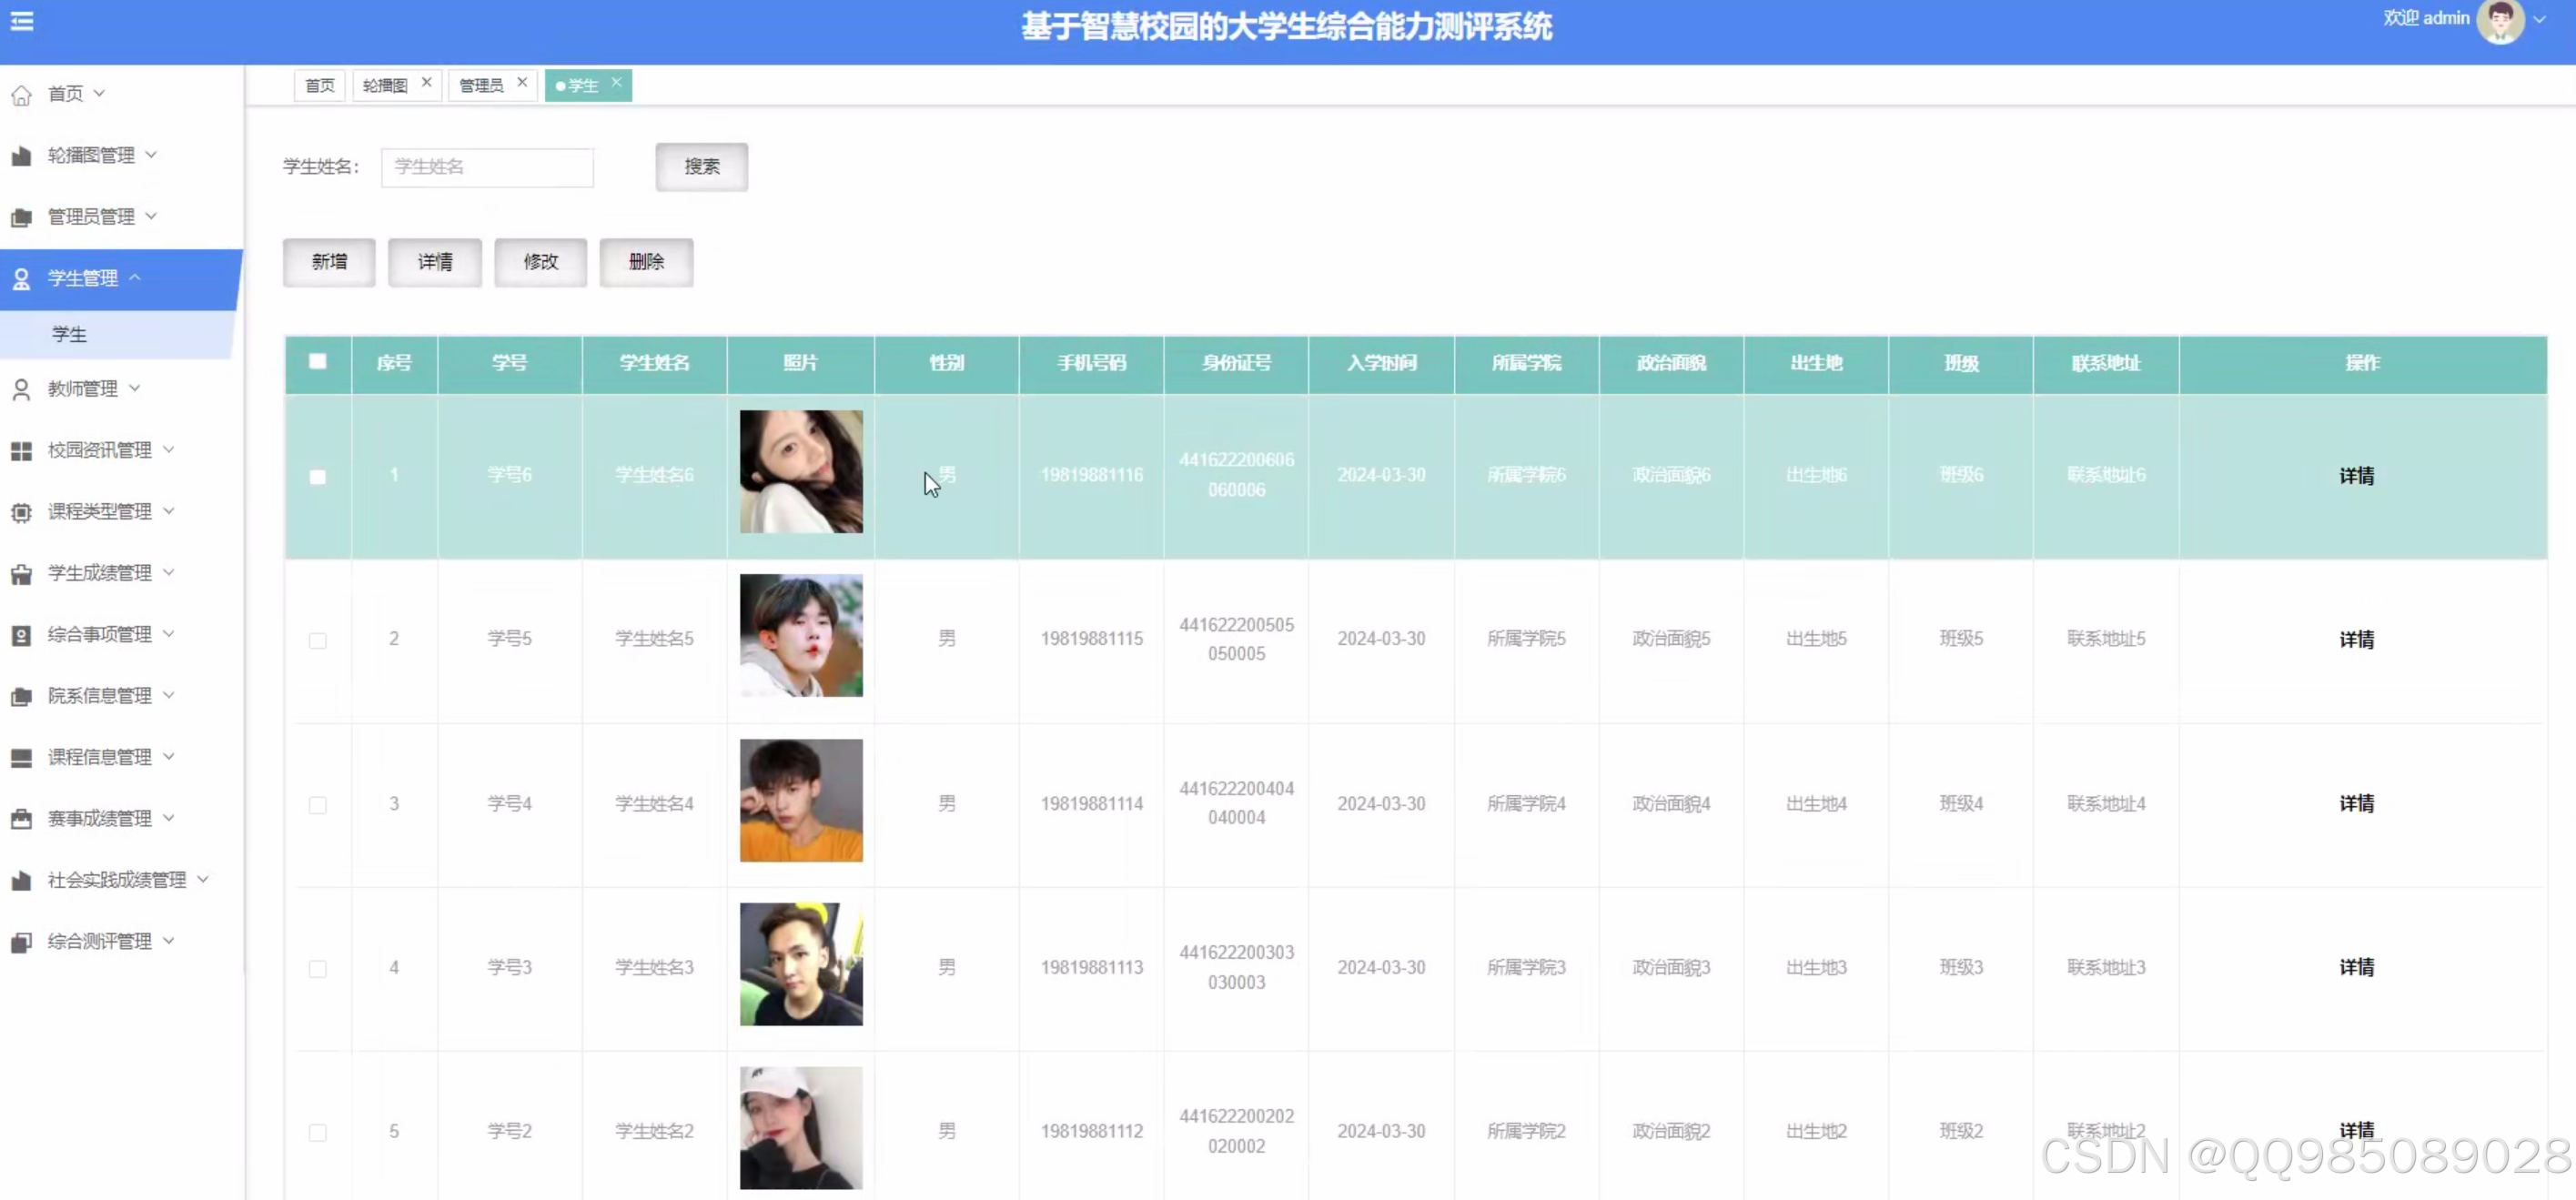Click the home icon in sidebar
The height and width of the screenshot is (1200, 2576).
click(21, 95)
